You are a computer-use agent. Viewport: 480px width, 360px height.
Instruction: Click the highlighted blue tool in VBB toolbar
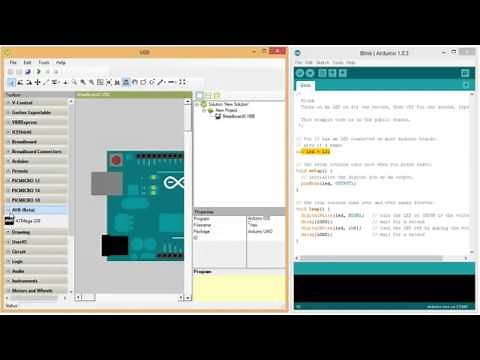(126, 82)
